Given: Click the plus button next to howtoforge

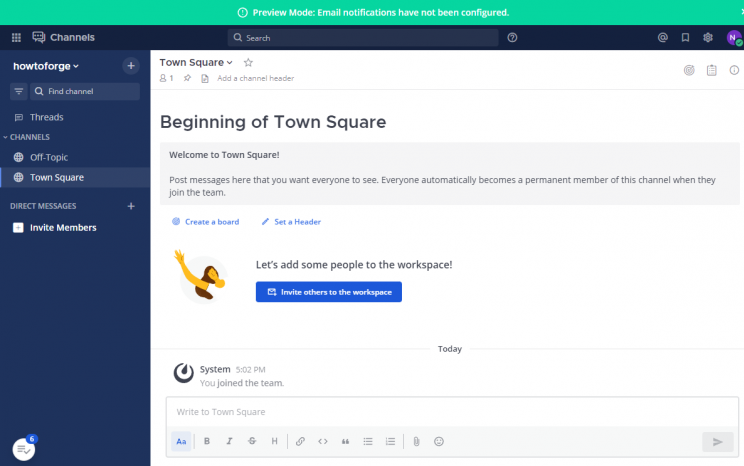Looking at the screenshot, I should tap(131, 66).
